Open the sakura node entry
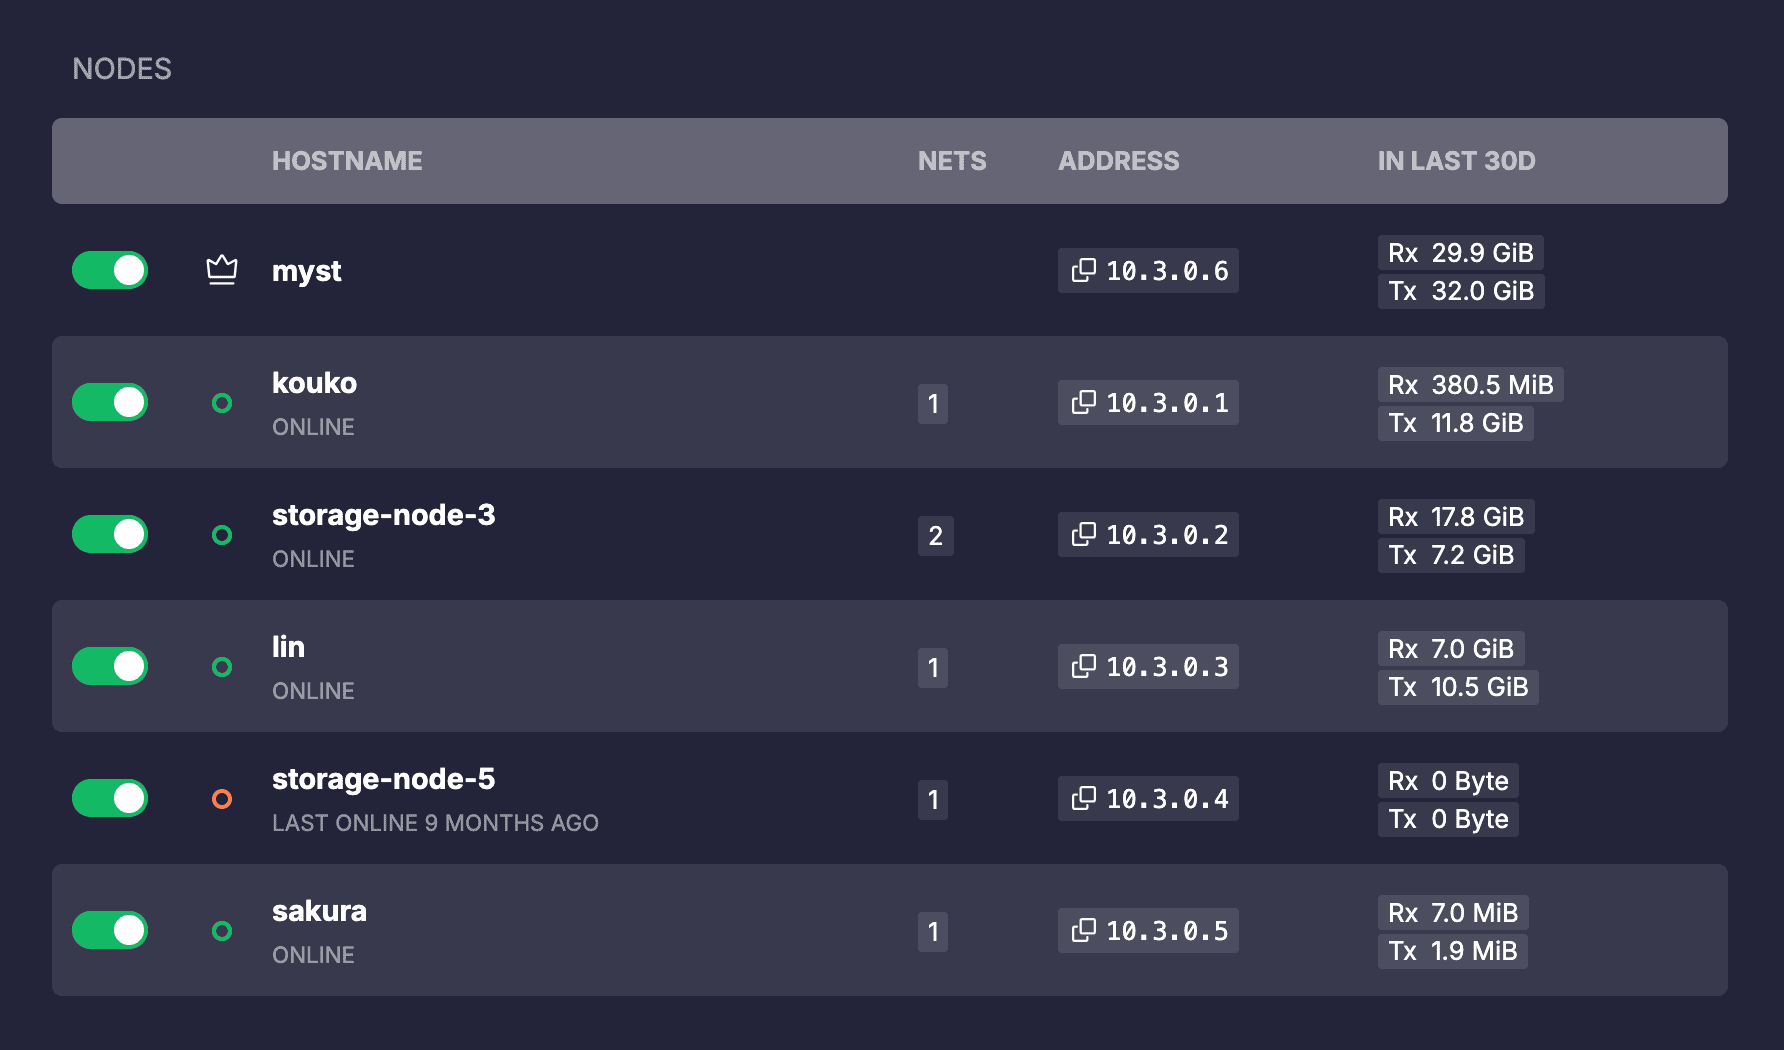Image resolution: width=1784 pixels, height=1050 pixels. point(319,911)
